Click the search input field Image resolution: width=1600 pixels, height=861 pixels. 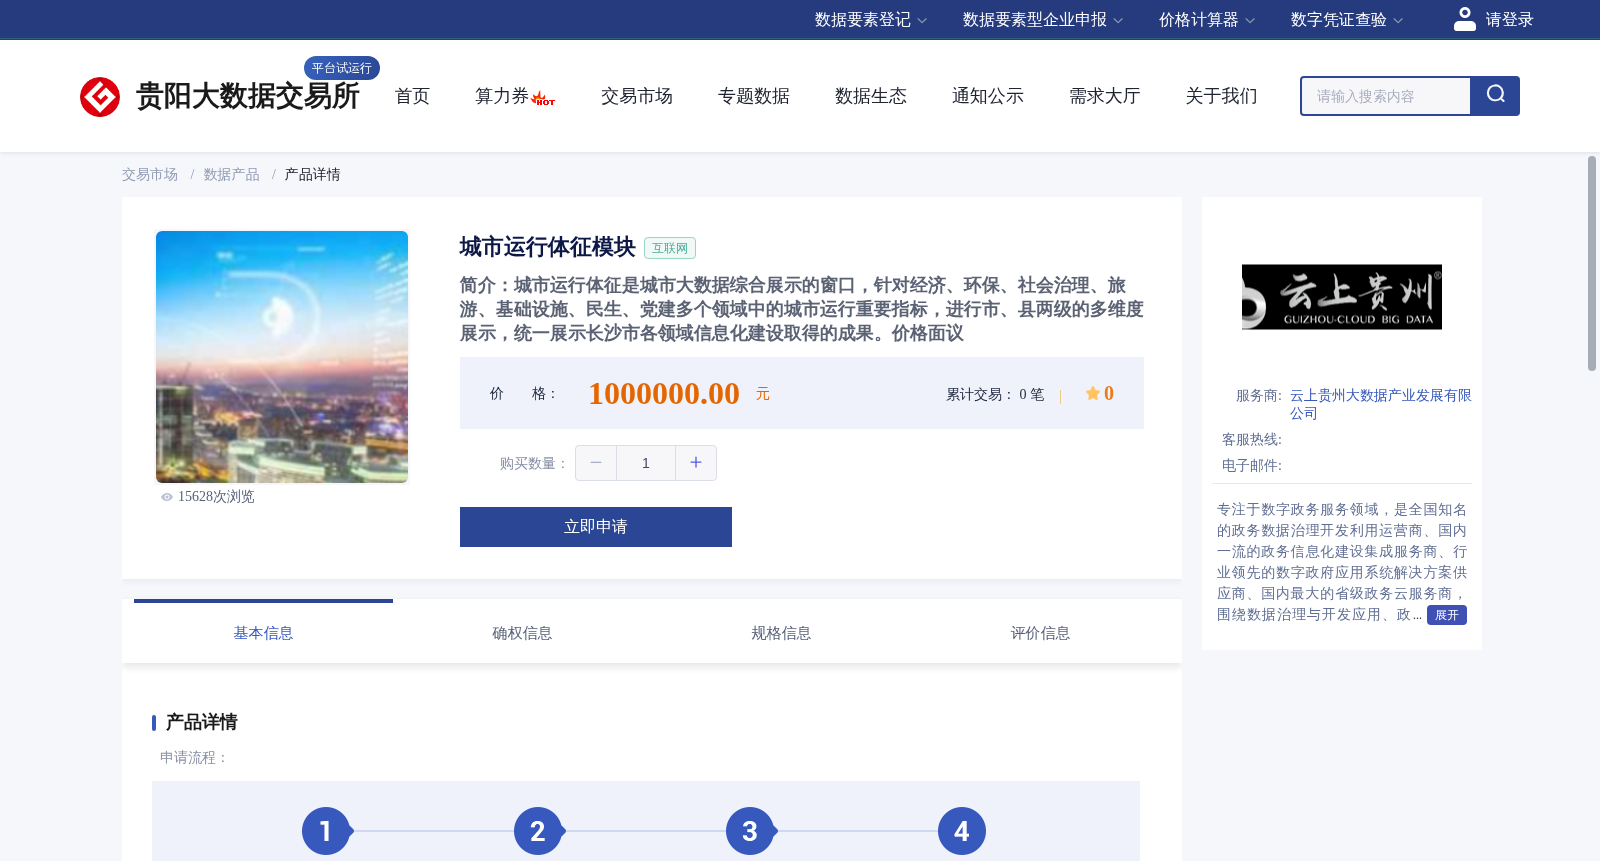[x=1386, y=96]
